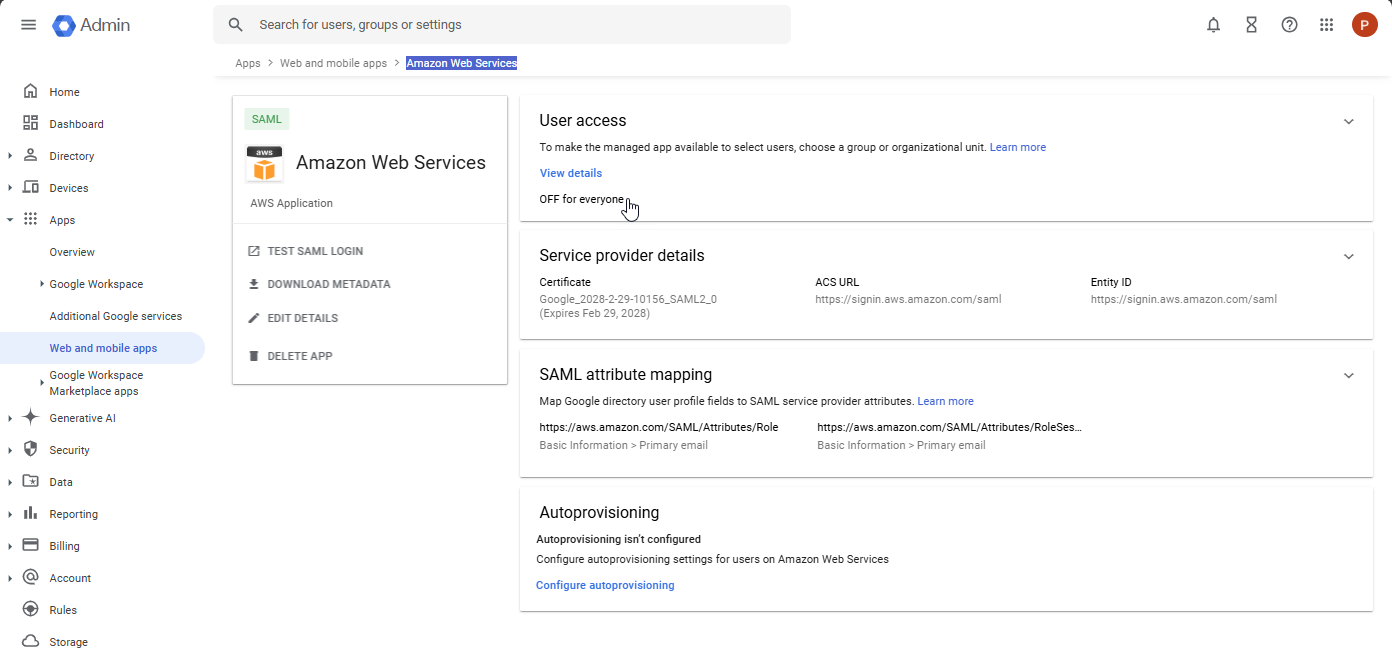Focus the search users, groups or settings field
The image size is (1392, 655).
[501, 25]
